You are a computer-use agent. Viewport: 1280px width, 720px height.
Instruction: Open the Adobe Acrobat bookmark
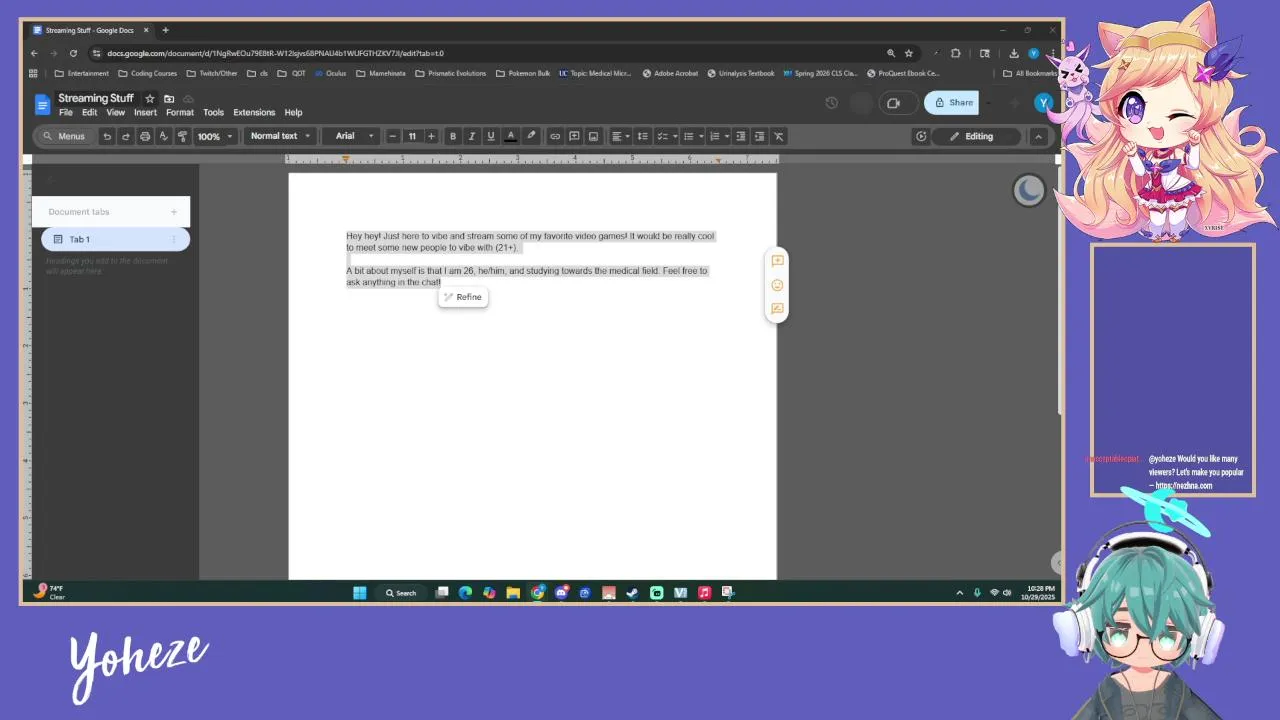pos(670,73)
